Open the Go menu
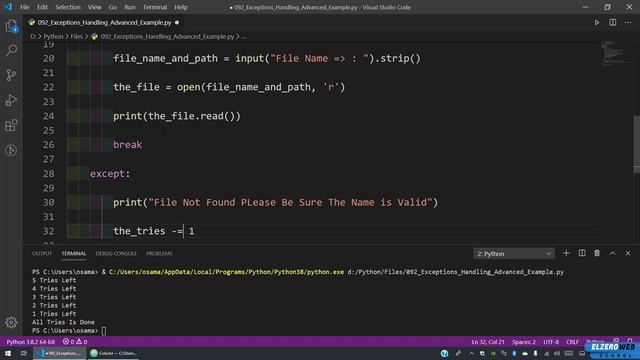640x360 pixels. pos(113,7)
